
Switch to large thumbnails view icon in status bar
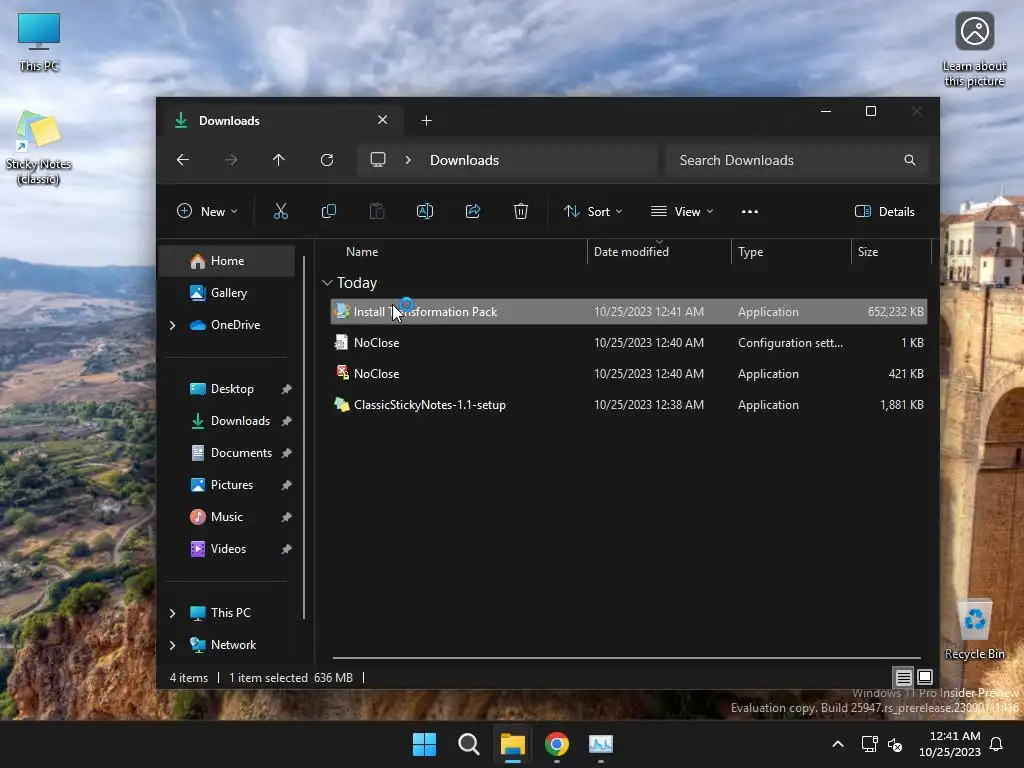tap(925, 677)
